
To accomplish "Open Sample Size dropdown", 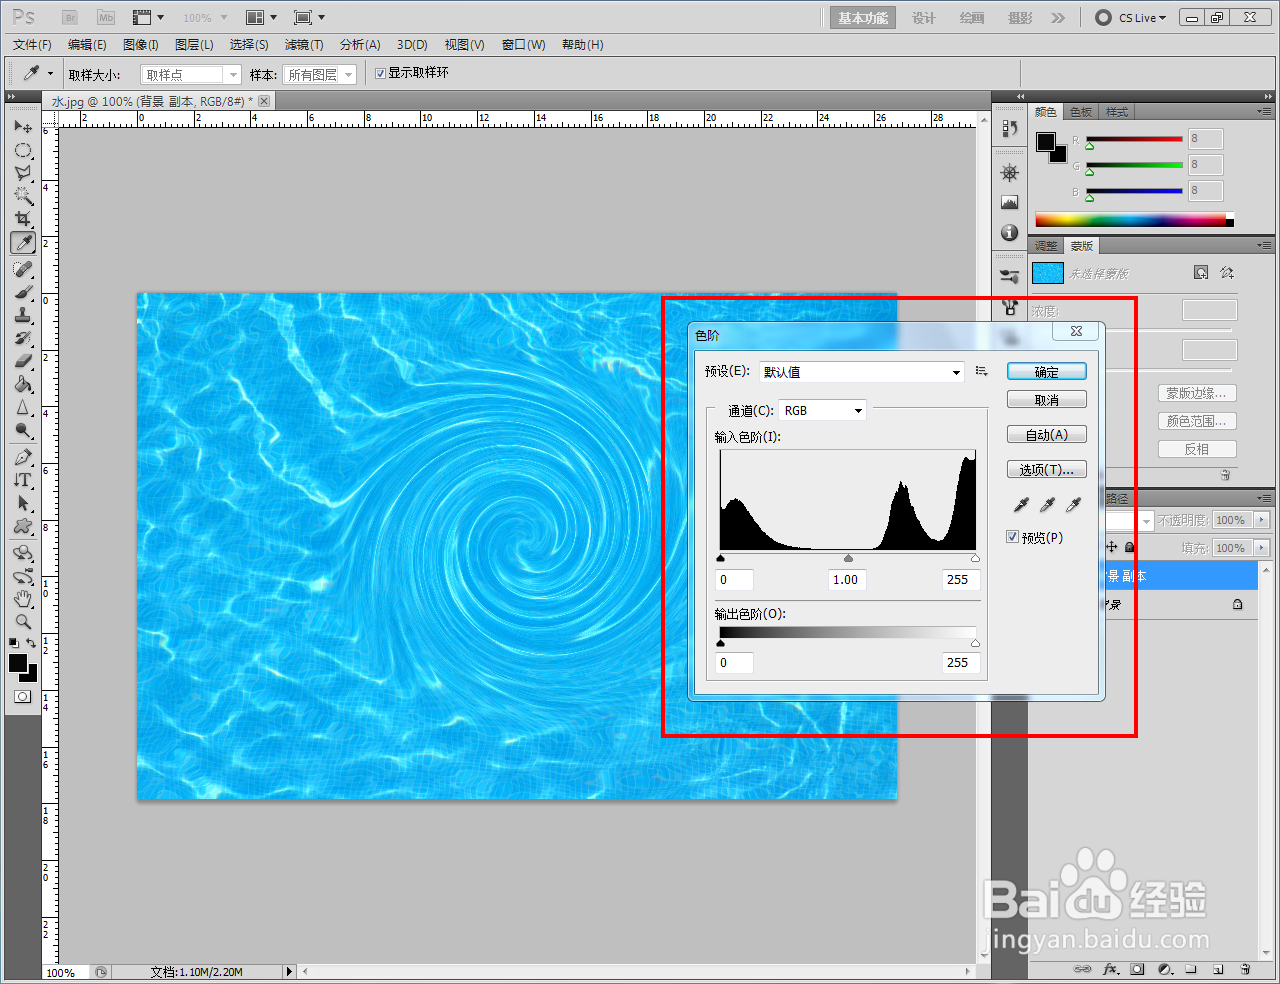I will coord(191,75).
